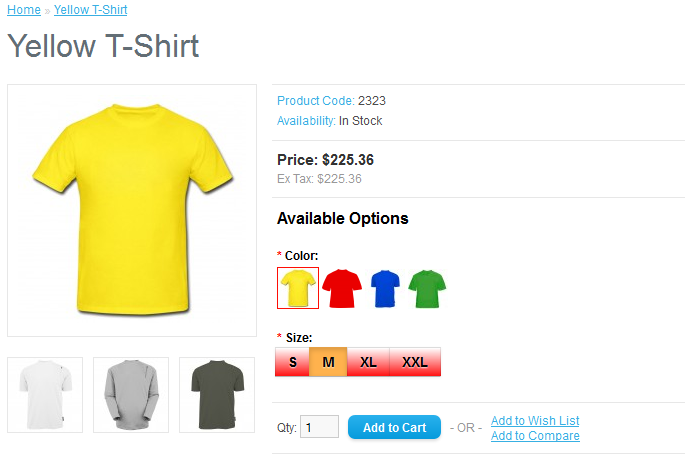Click the Product Code label
This screenshot has height=455, width=685.
point(316,100)
